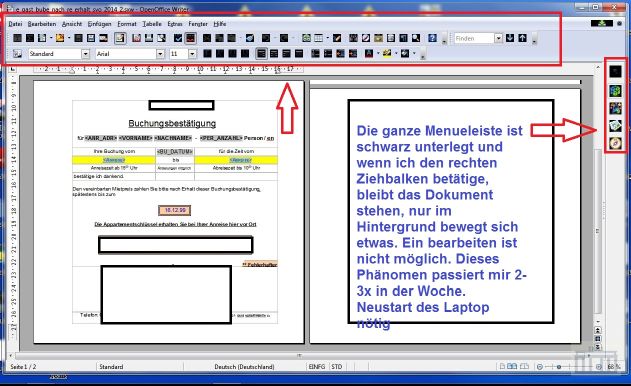
Task: Open recent documents arrow beside Open icon
Action: pyautogui.click(x=69, y=38)
